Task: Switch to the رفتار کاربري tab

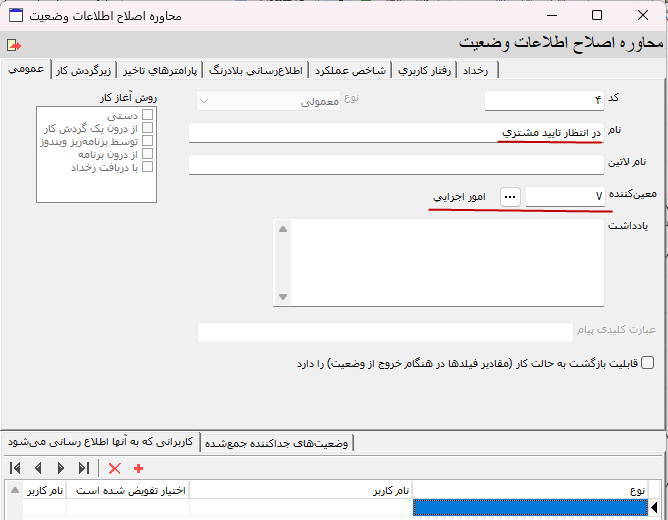Action: click(x=425, y=70)
